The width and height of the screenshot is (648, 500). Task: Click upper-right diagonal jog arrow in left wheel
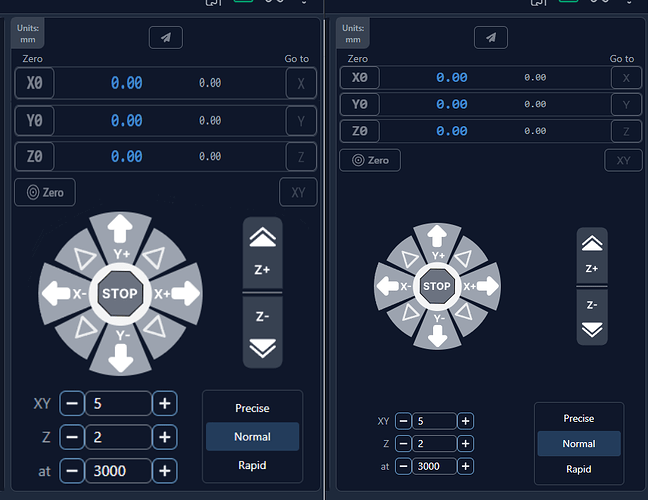(160, 254)
